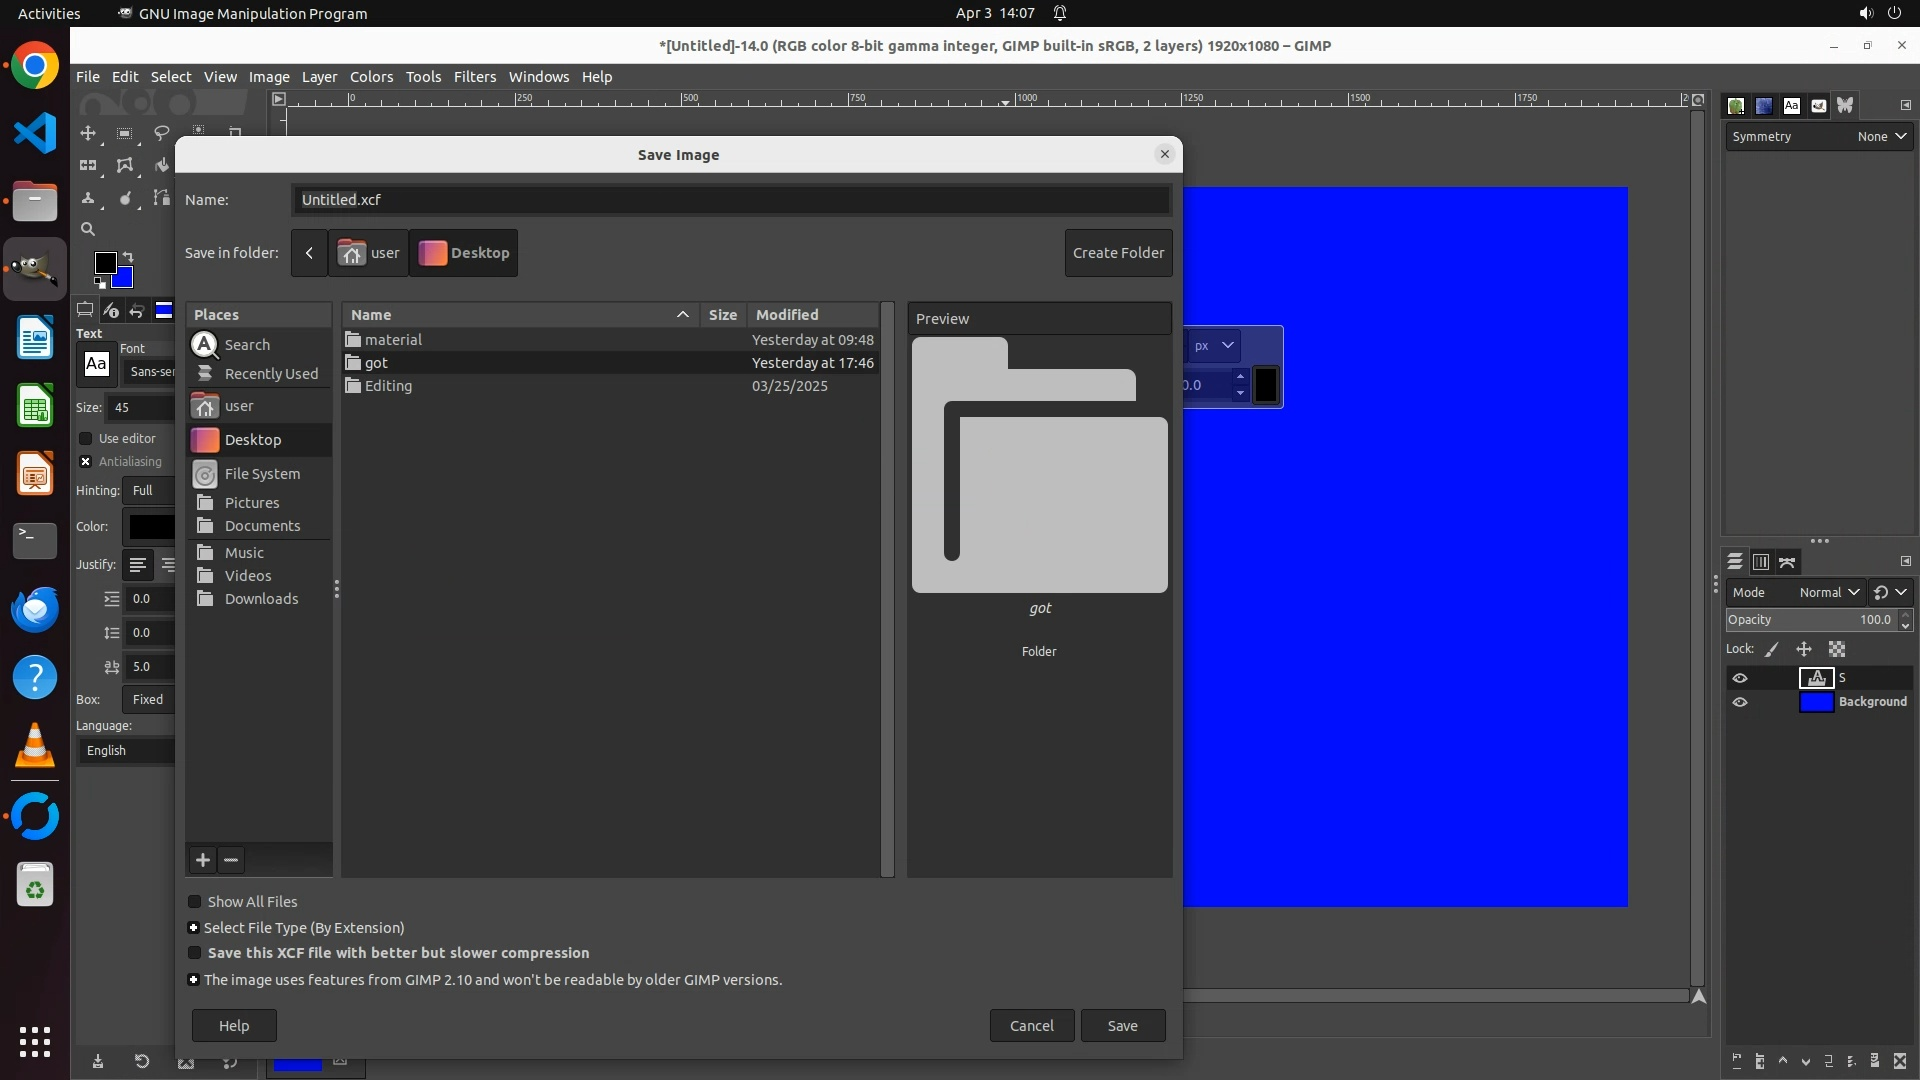Open the layer Mode Normal dropdown
The image size is (1920, 1080).
[1828, 592]
